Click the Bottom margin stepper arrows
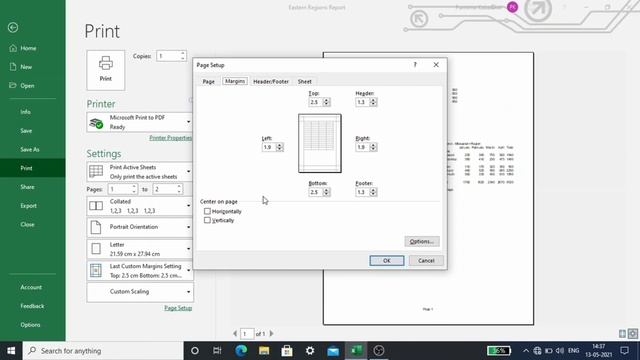The width and height of the screenshot is (640, 360). pos(326,192)
